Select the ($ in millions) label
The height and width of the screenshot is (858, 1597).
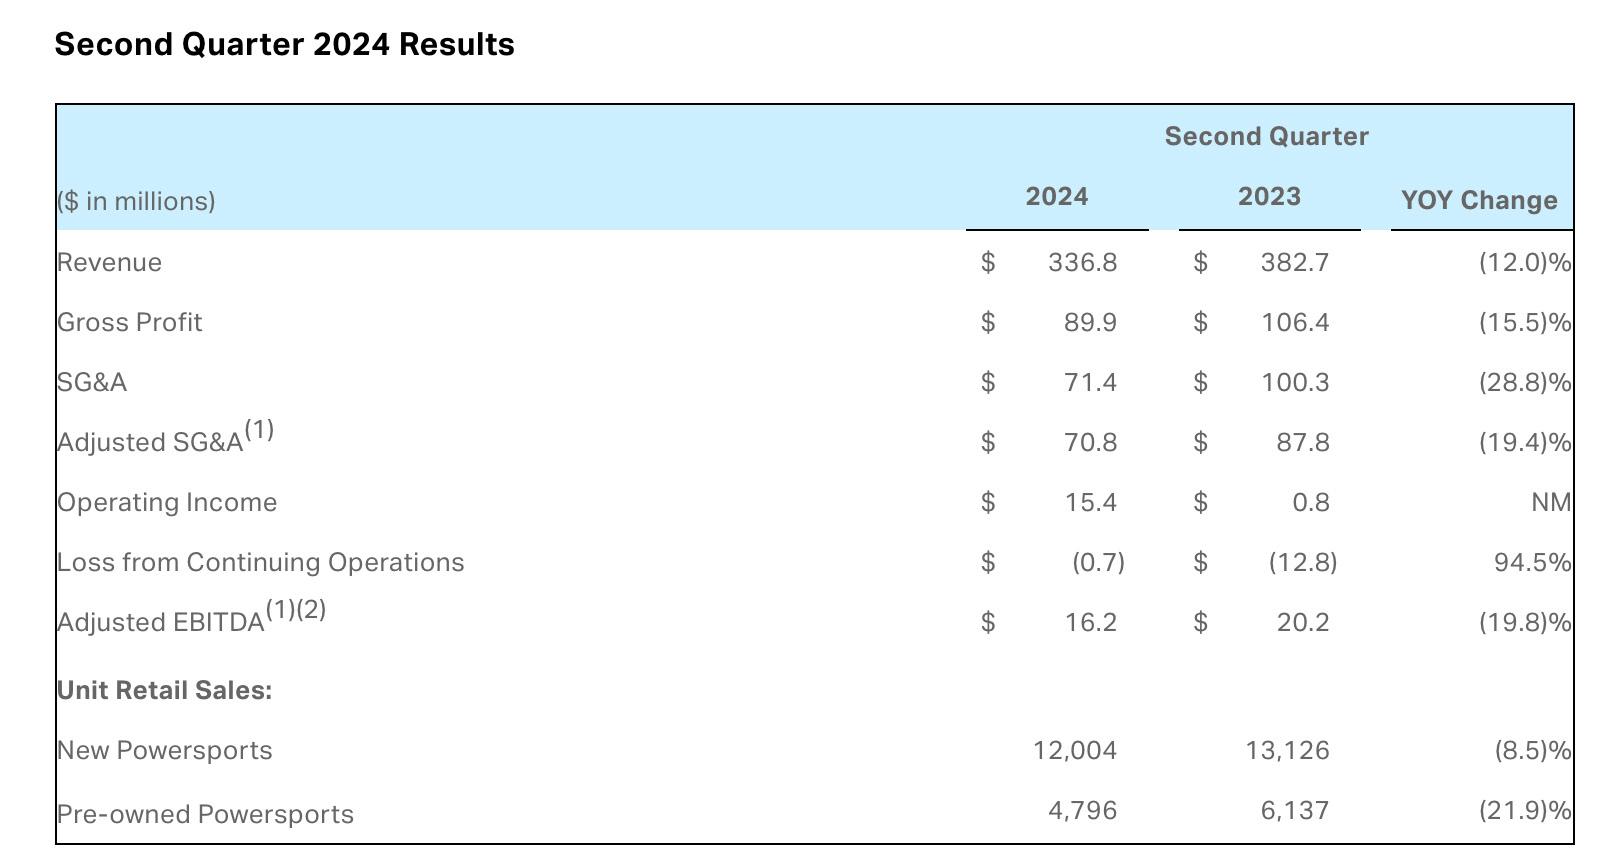tap(136, 202)
